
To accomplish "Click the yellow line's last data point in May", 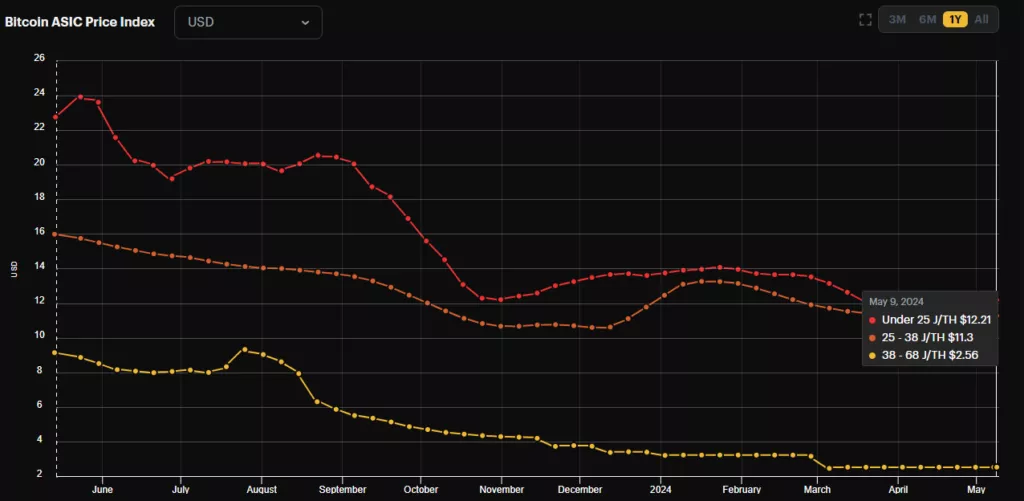I will click(x=996, y=467).
